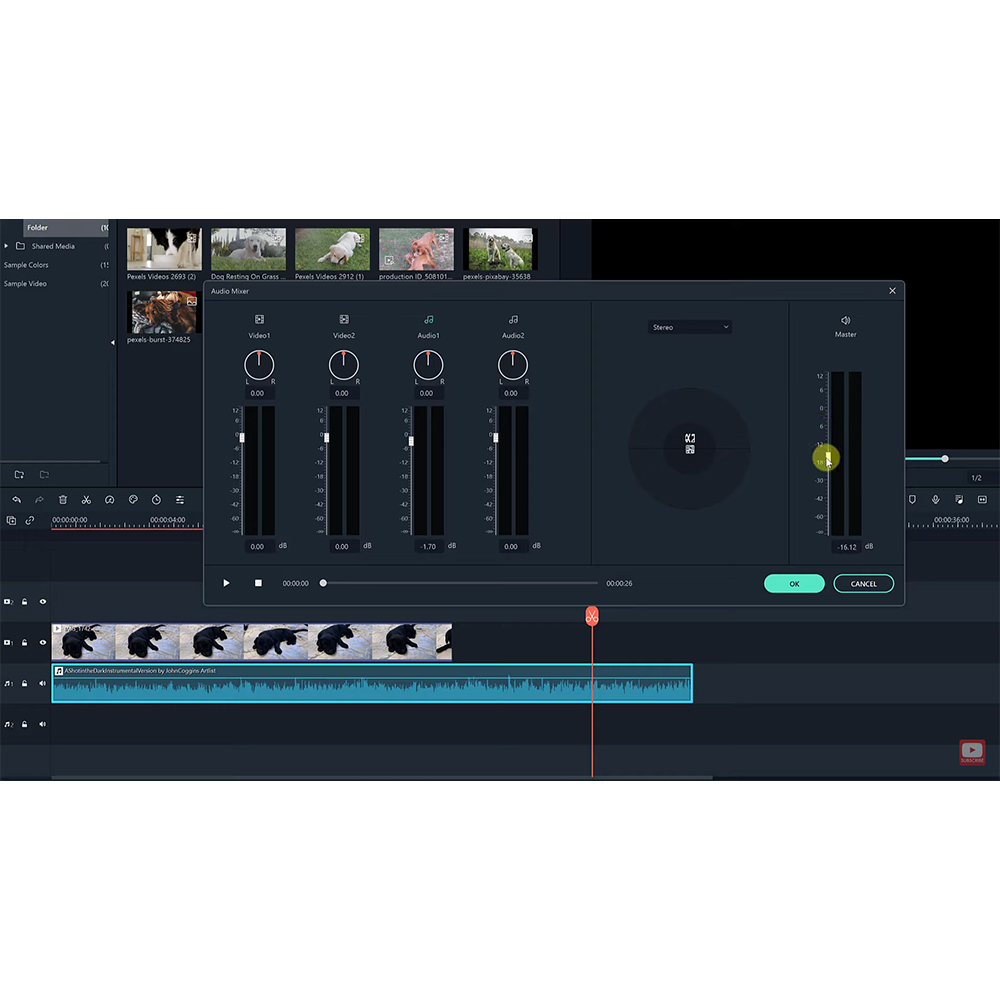Screen dimensions: 1000x1000
Task: Click the Master volume fader handle
Action: tap(828, 457)
